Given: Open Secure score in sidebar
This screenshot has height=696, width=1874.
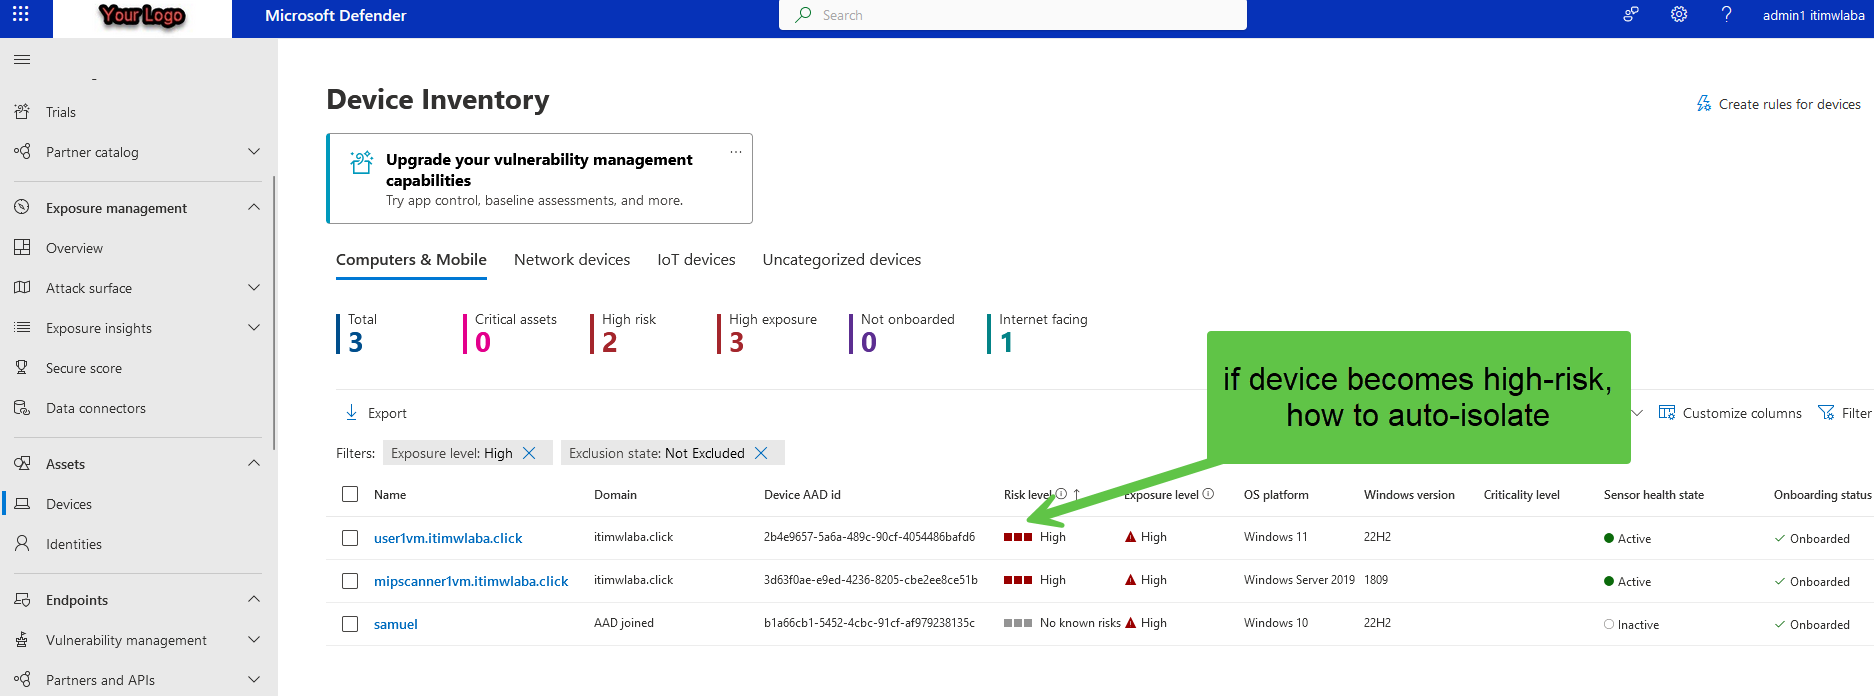Looking at the screenshot, I should (84, 368).
